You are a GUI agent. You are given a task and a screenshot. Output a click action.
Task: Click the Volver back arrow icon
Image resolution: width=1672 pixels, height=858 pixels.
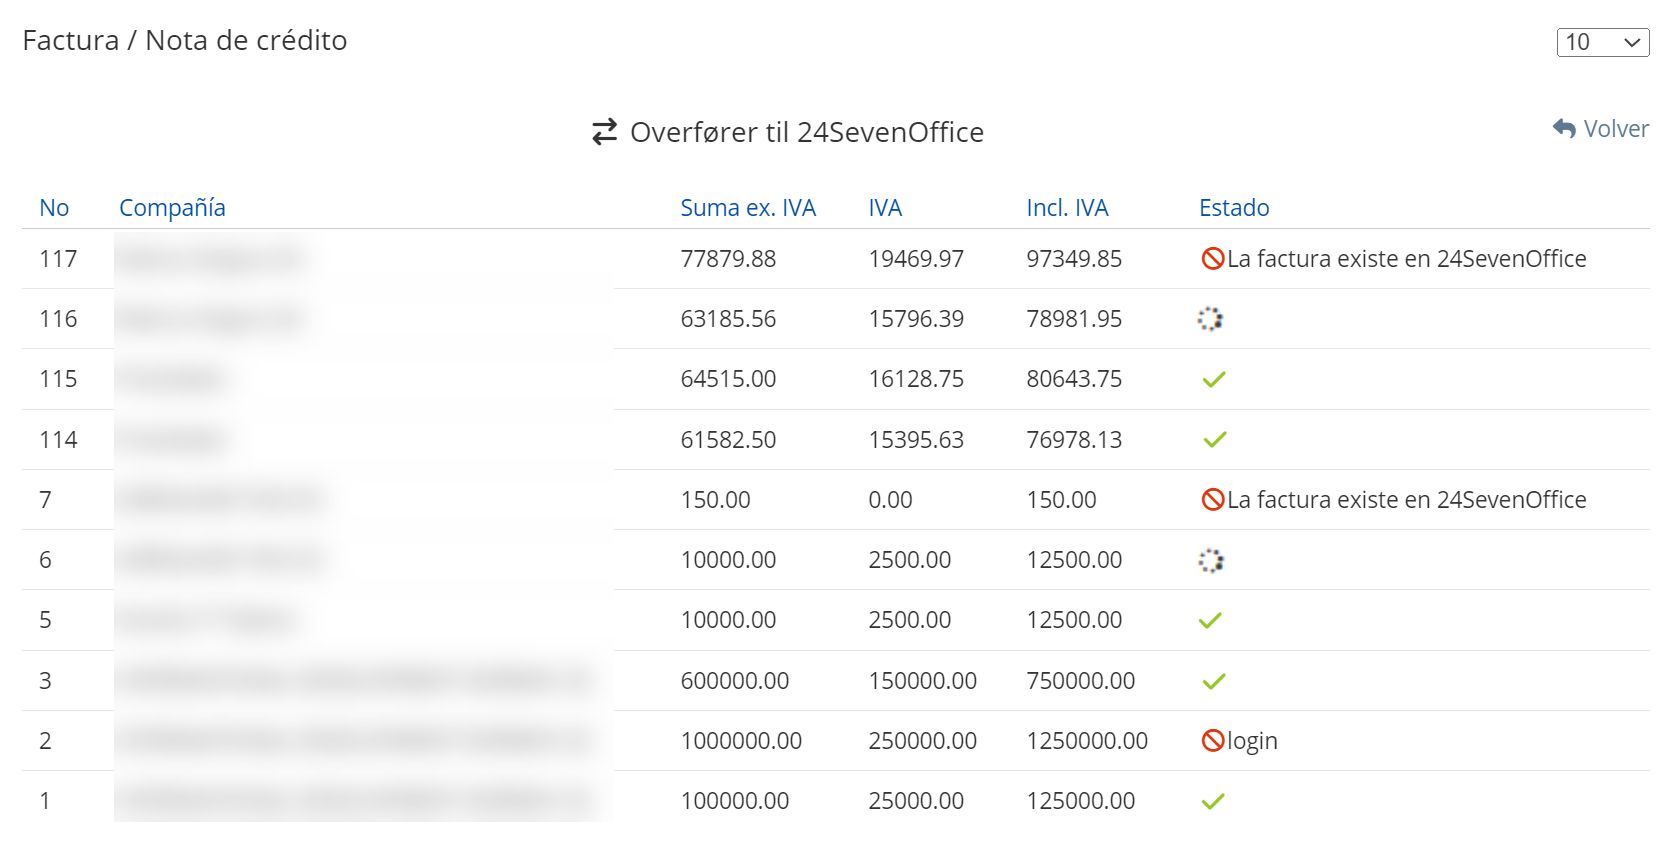coord(1564,129)
